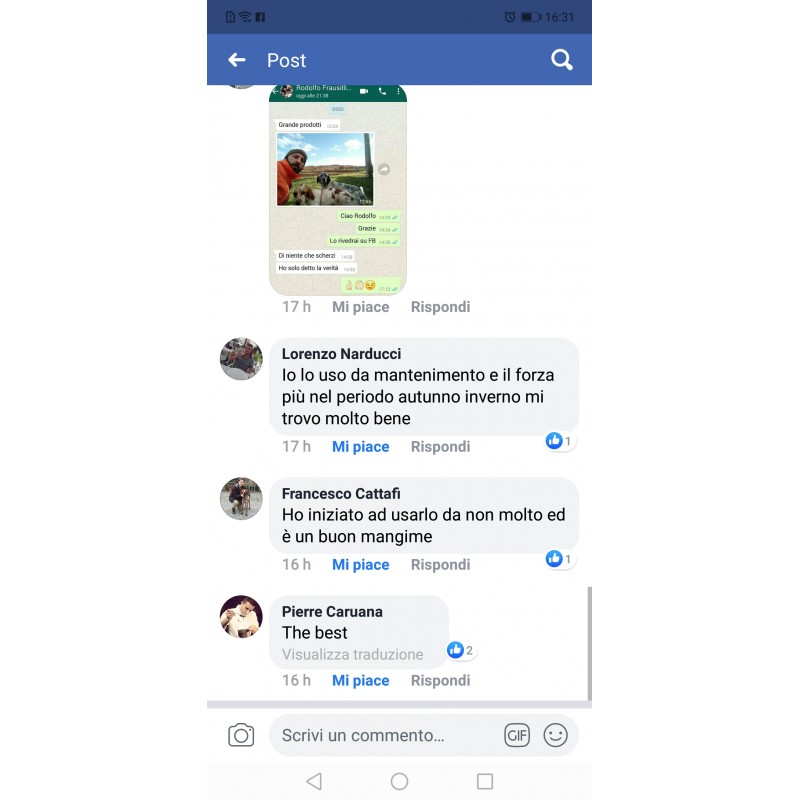Image resolution: width=800 pixels, height=800 pixels.
Task: Open the emoji smiley picker
Action: tap(555, 735)
